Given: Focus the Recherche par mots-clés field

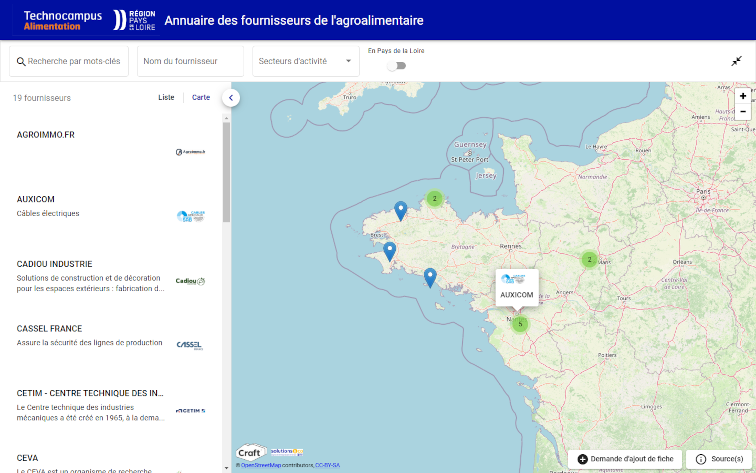Looking at the screenshot, I should 69,61.
